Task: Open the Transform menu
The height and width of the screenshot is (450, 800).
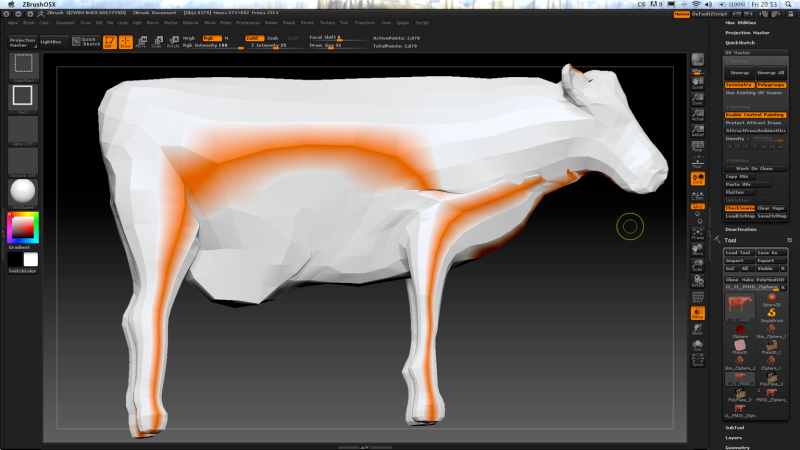Action: coord(364,21)
